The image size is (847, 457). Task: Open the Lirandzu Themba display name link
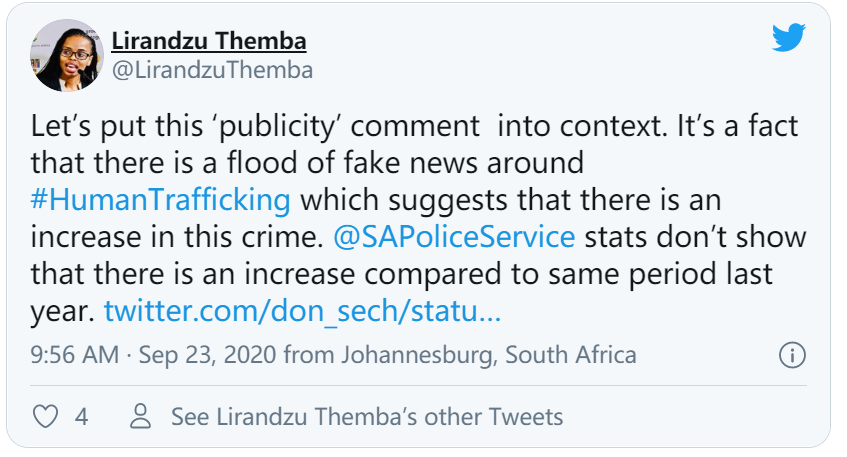209,41
